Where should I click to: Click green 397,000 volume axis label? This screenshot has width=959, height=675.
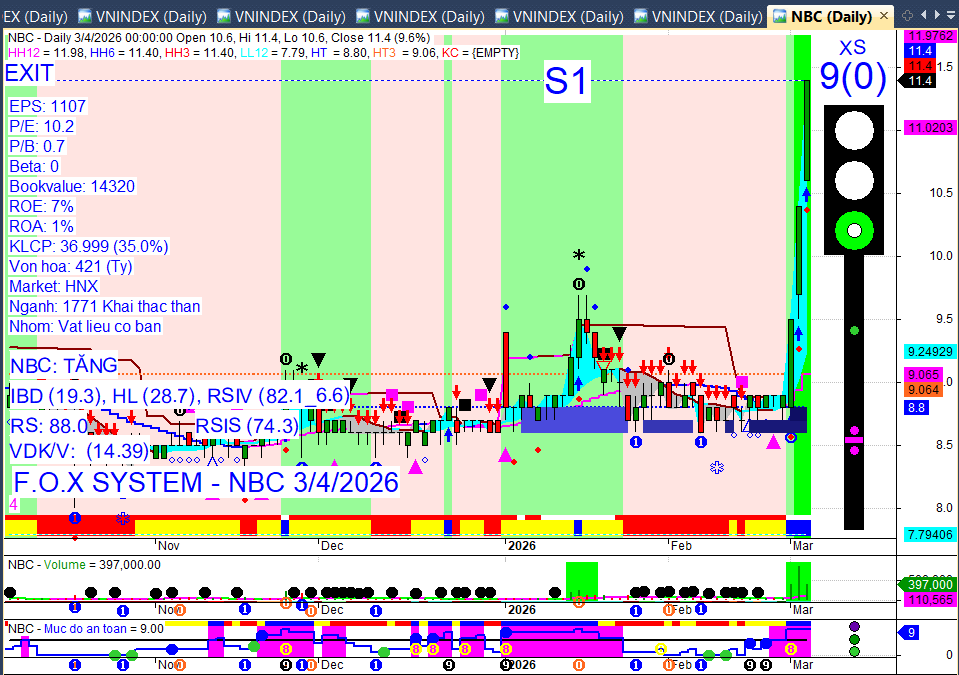927,585
